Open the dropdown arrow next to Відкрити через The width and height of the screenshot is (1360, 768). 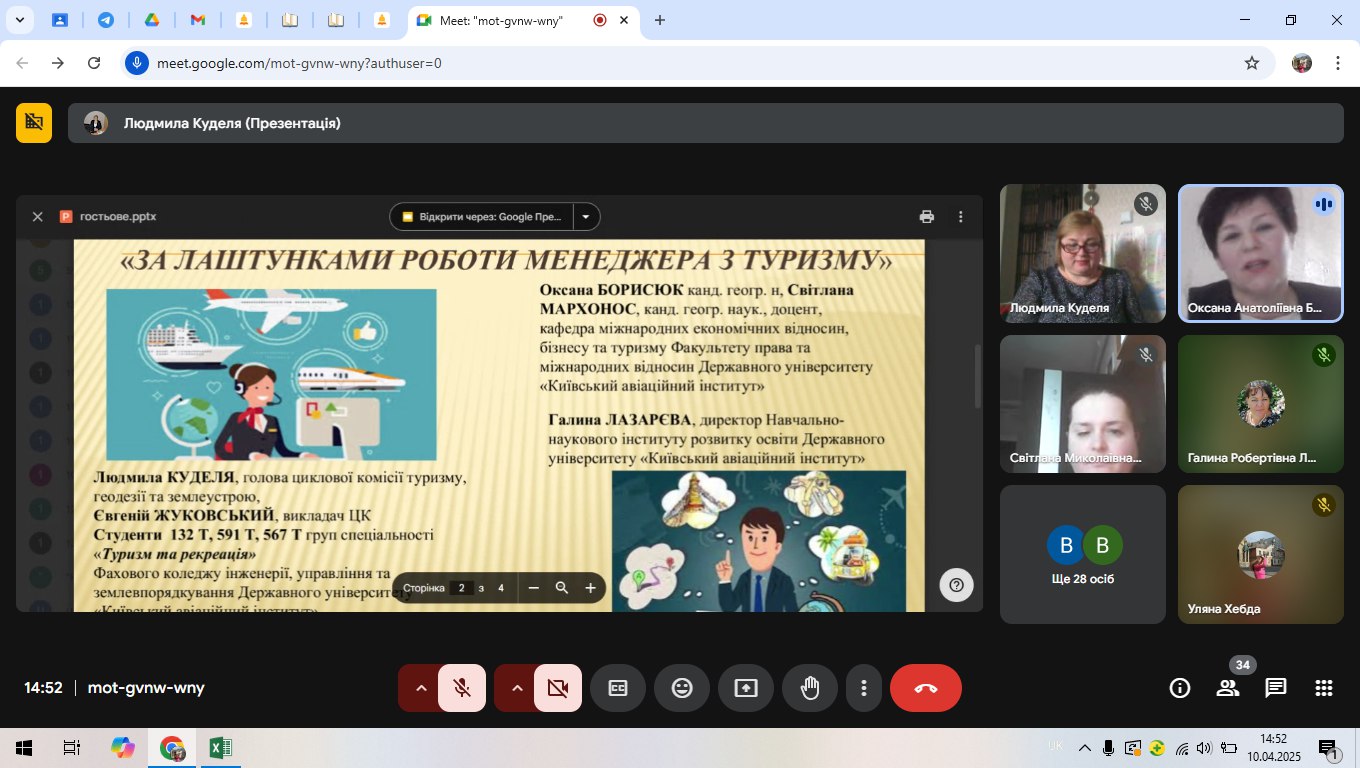pyautogui.click(x=586, y=217)
